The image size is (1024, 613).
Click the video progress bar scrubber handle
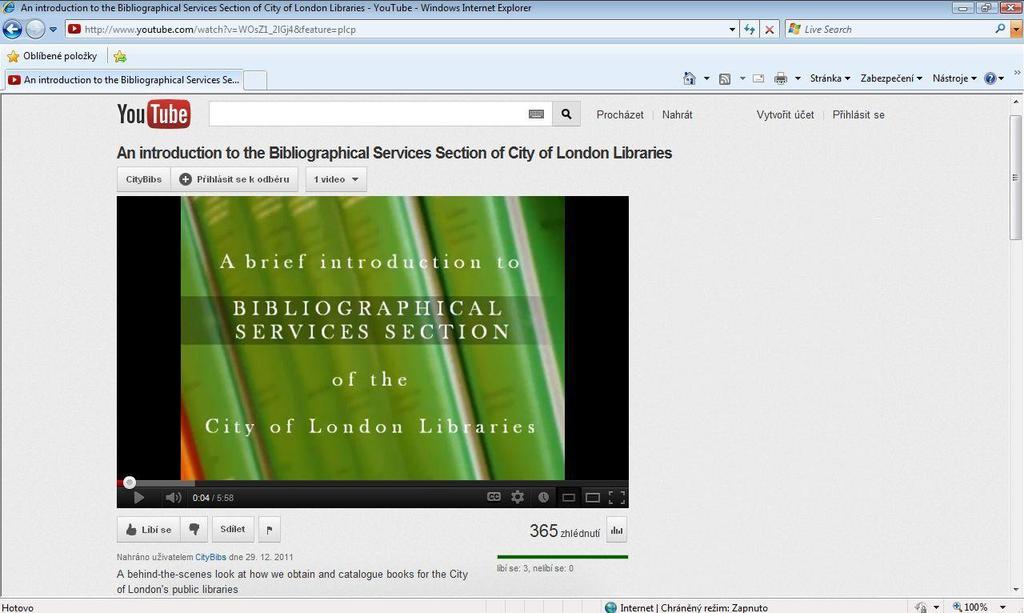[129, 482]
